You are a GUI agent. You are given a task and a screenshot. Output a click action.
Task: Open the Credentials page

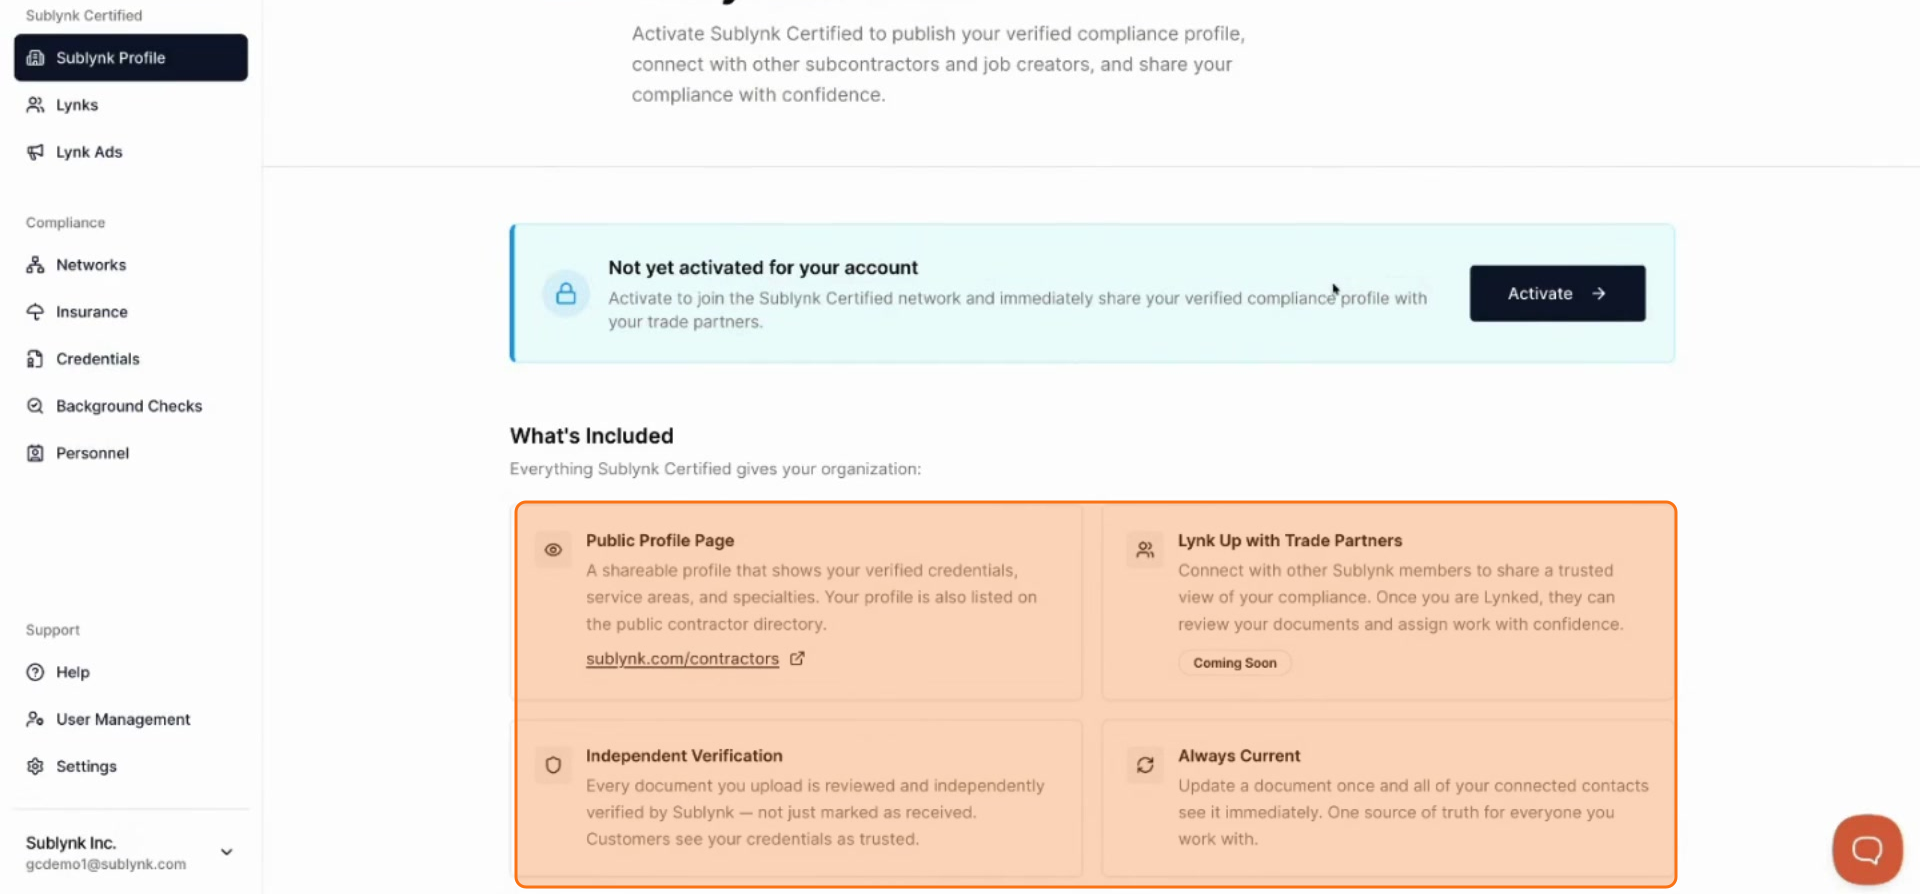(x=130, y=359)
